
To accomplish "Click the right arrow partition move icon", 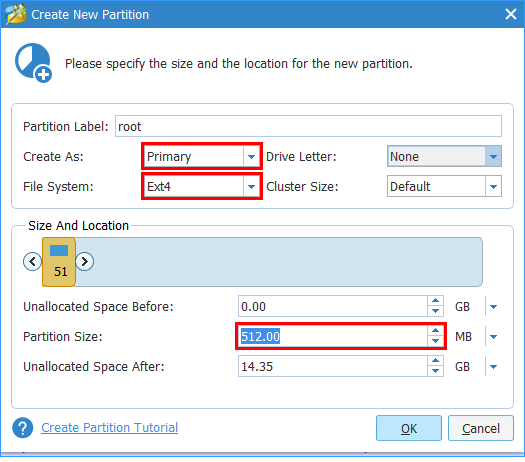I will (84, 261).
